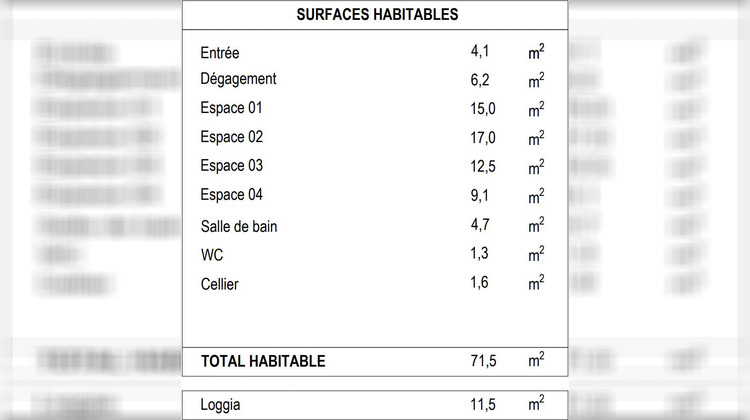Select the Entrée row label
Viewport: 750px width, 420px height.
220,53
